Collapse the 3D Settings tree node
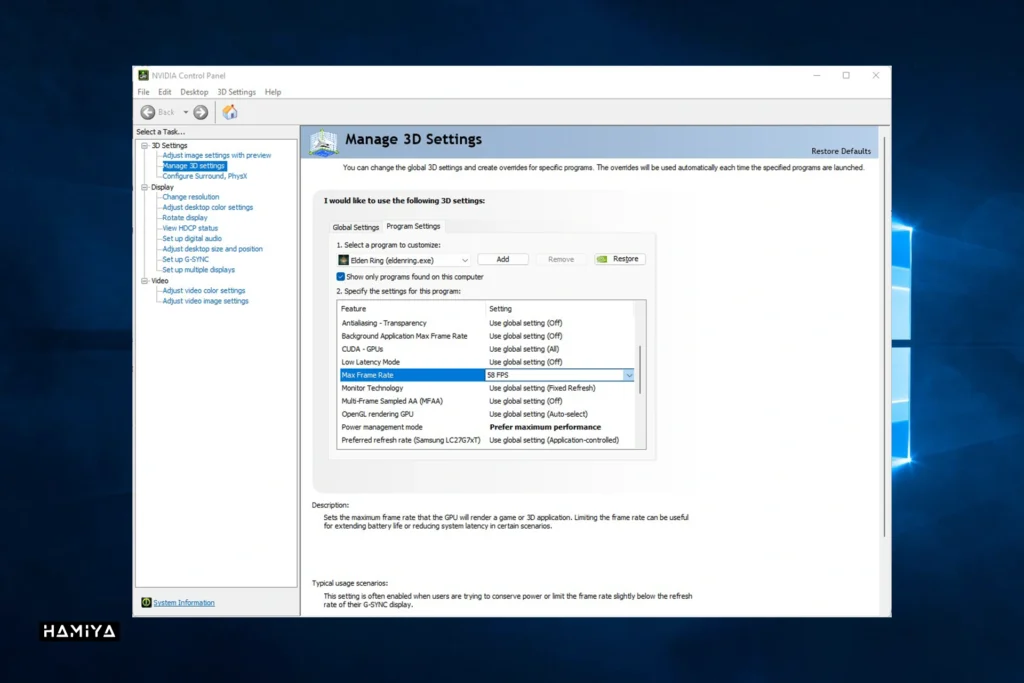This screenshot has height=683, width=1024. [x=145, y=146]
